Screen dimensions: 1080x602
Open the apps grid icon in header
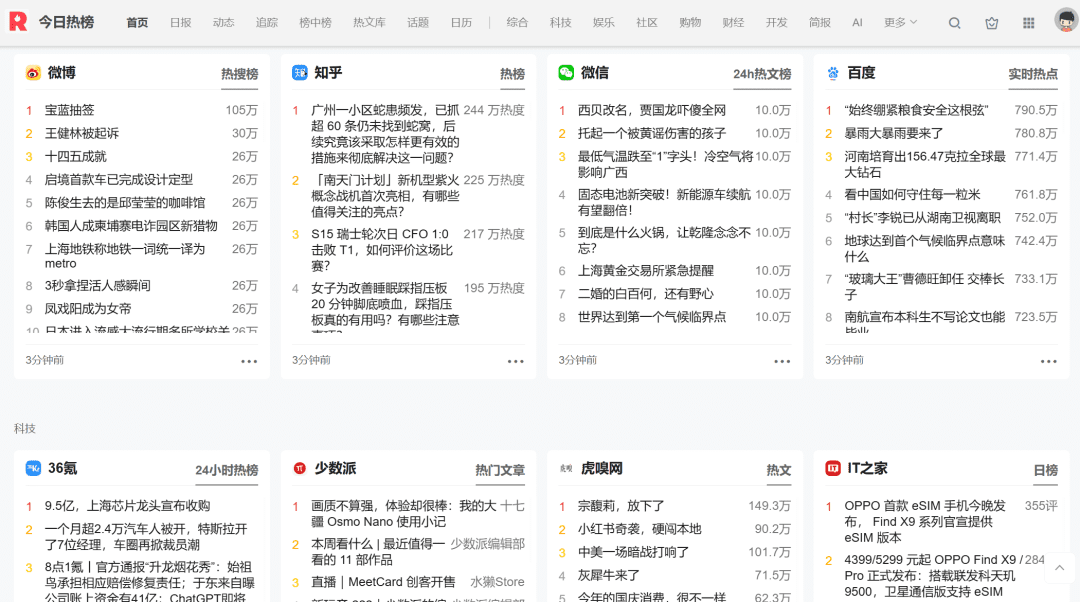coord(1028,23)
